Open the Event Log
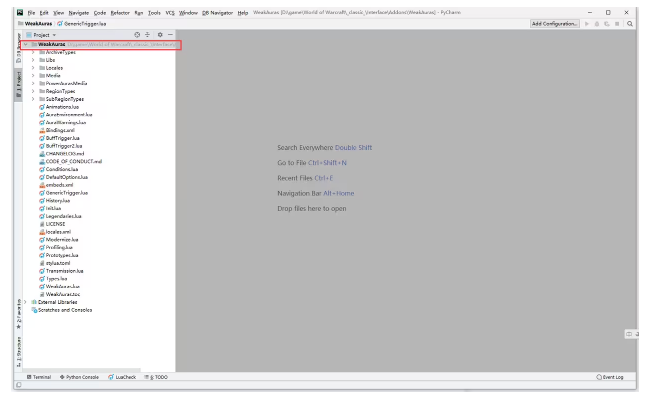This screenshot has height=398, width=655. pyautogui.click(x=610, y=377)
